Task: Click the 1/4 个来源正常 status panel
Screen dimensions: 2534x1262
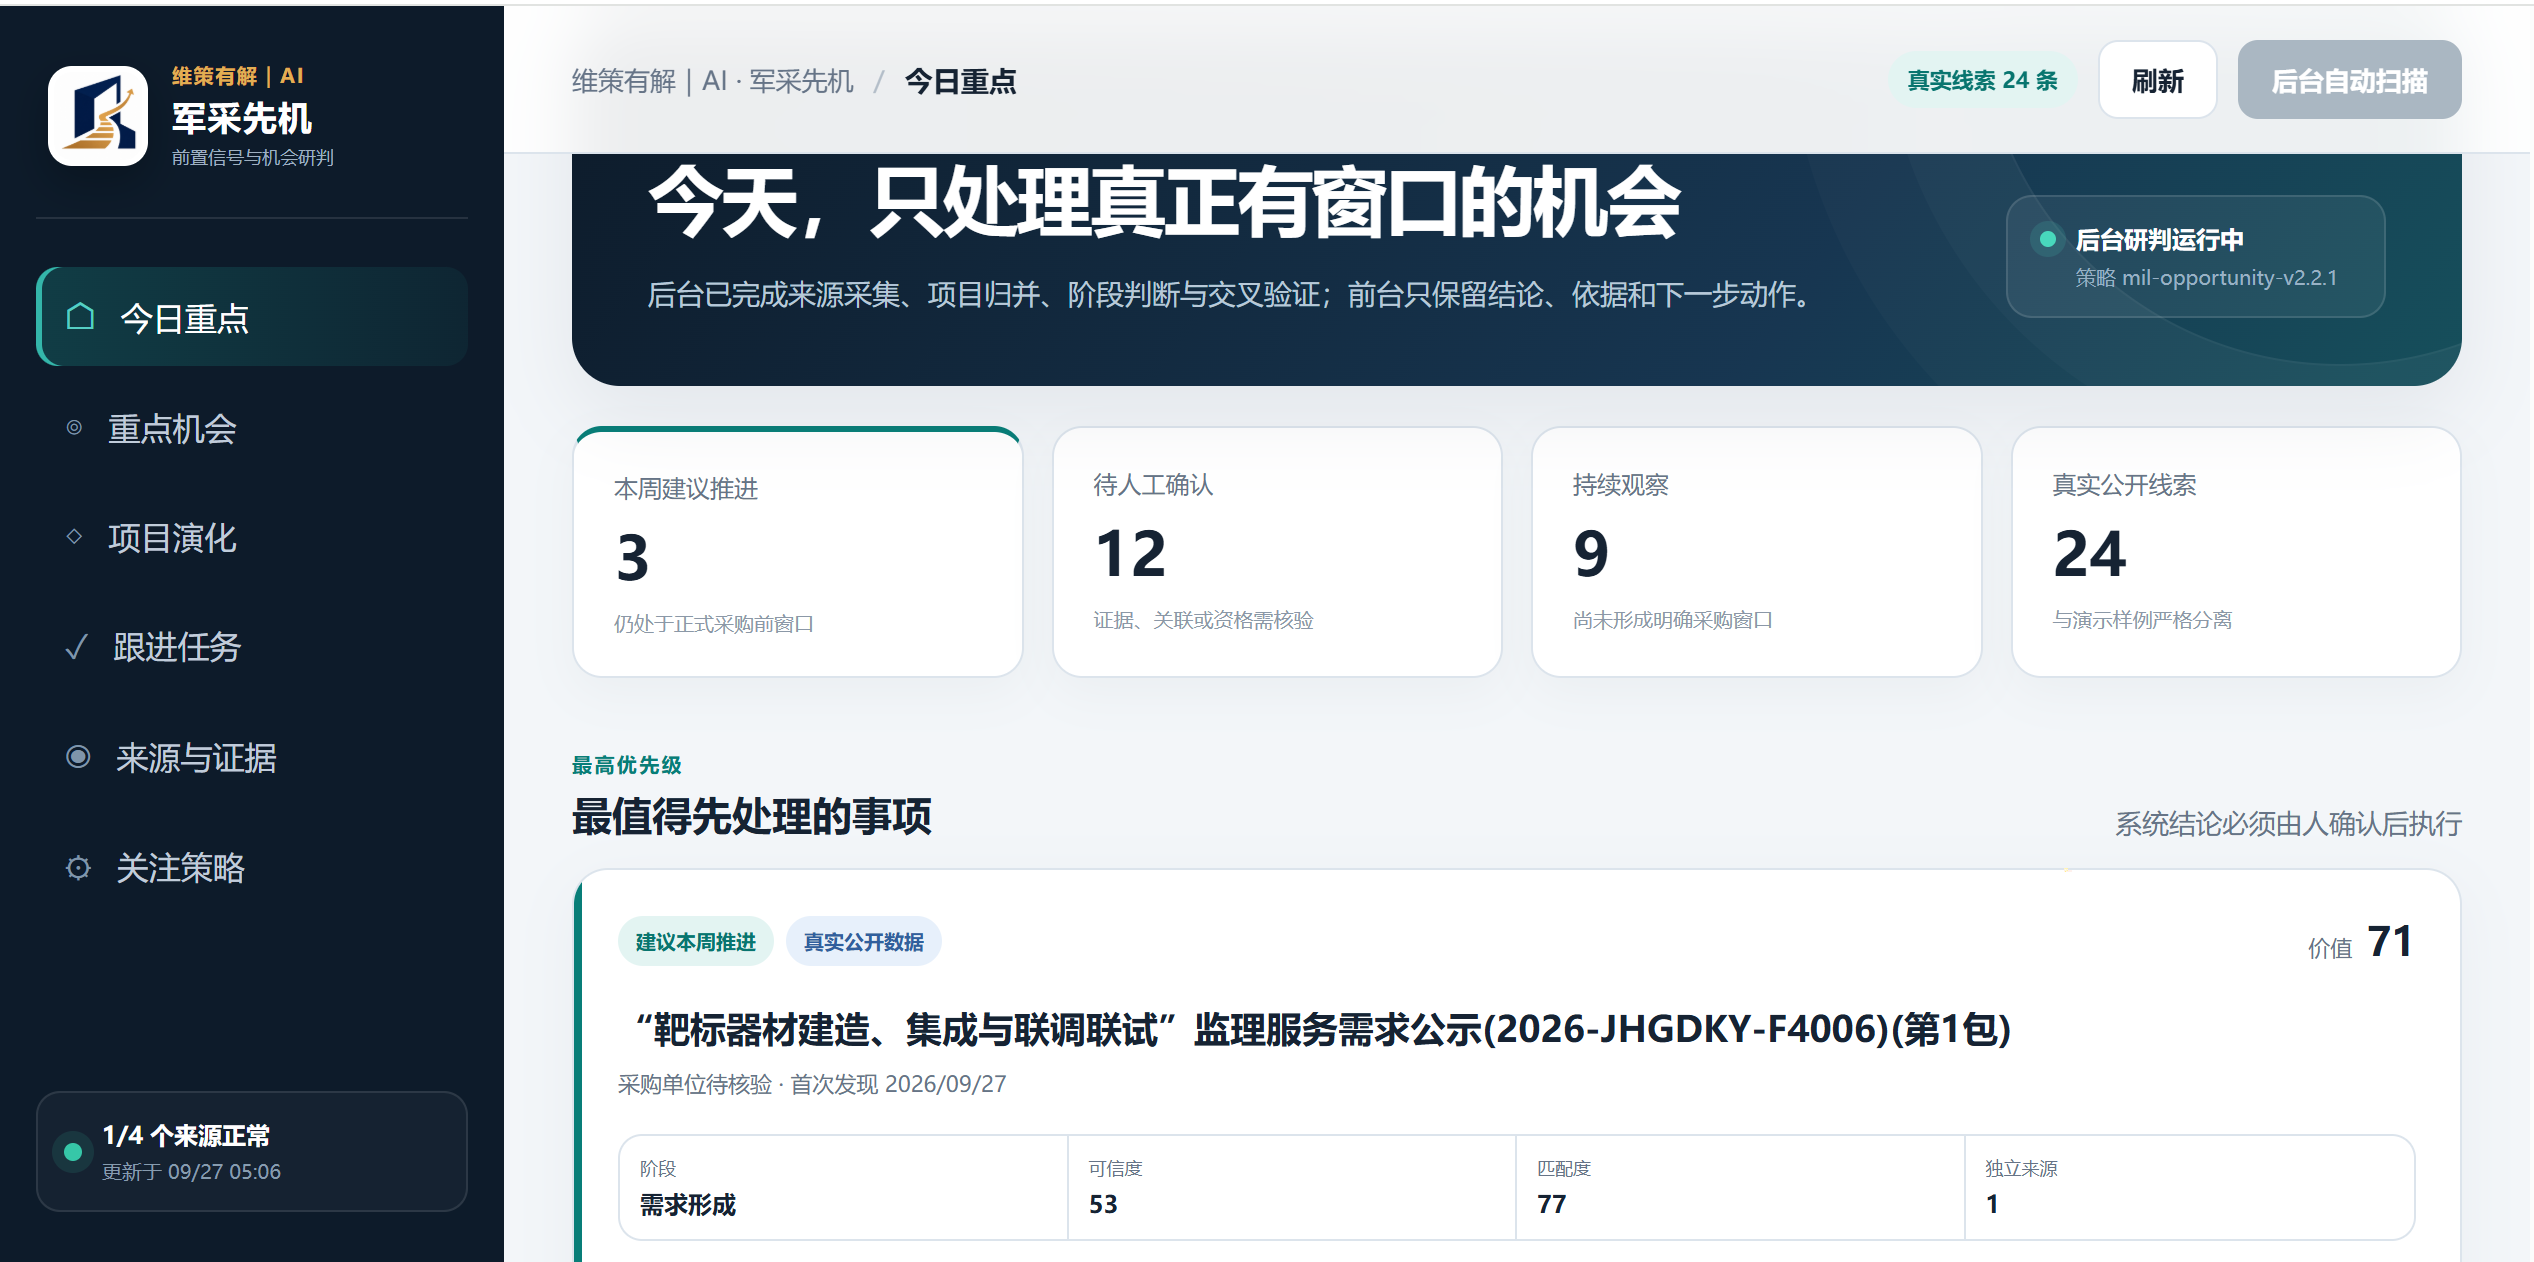Action: (x=252, y=1151)
